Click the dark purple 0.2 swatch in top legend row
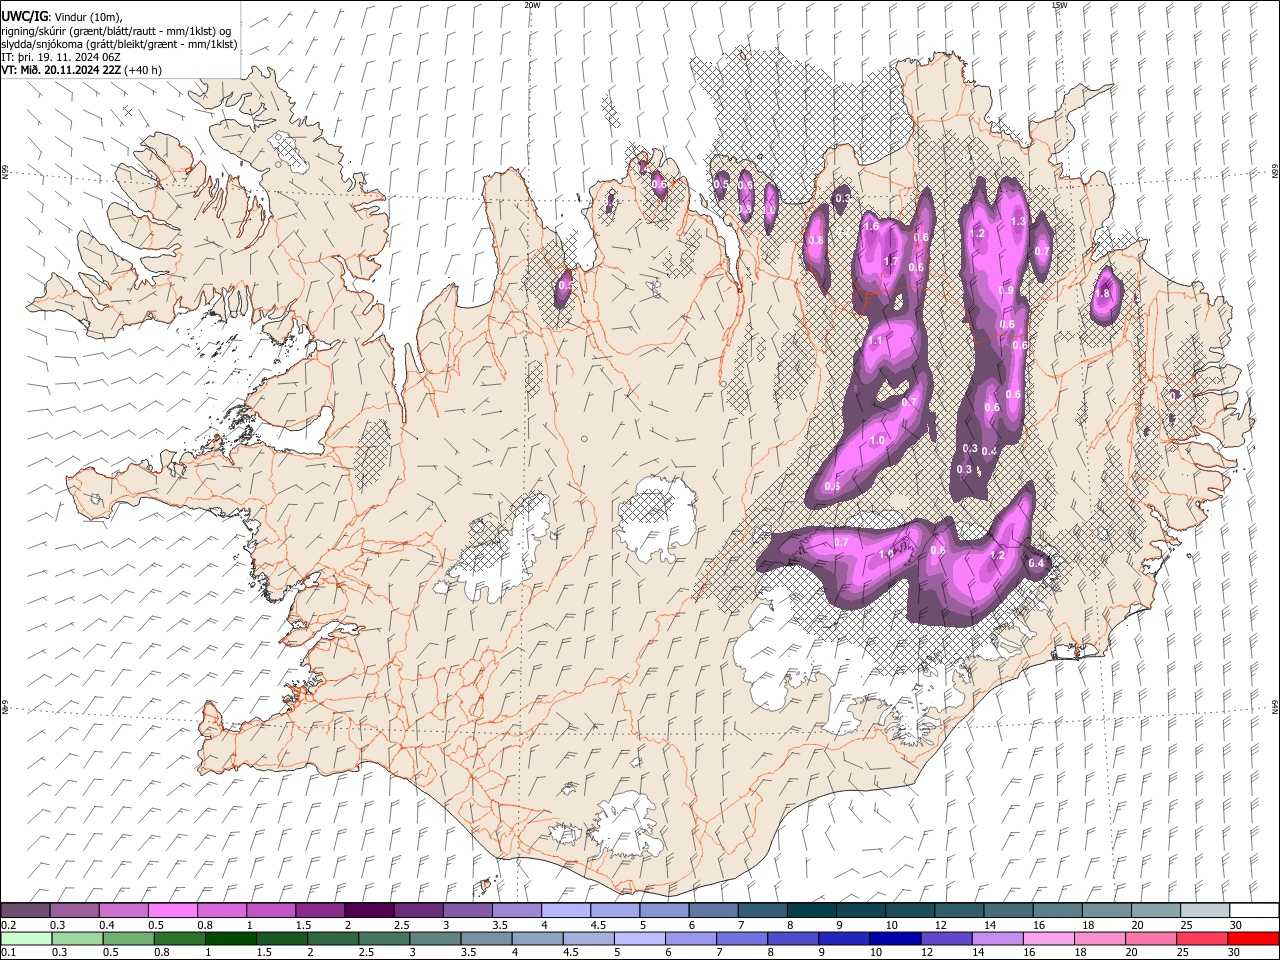The width and height of the screenshot is (1280, 960). click(x=25, y=910)
